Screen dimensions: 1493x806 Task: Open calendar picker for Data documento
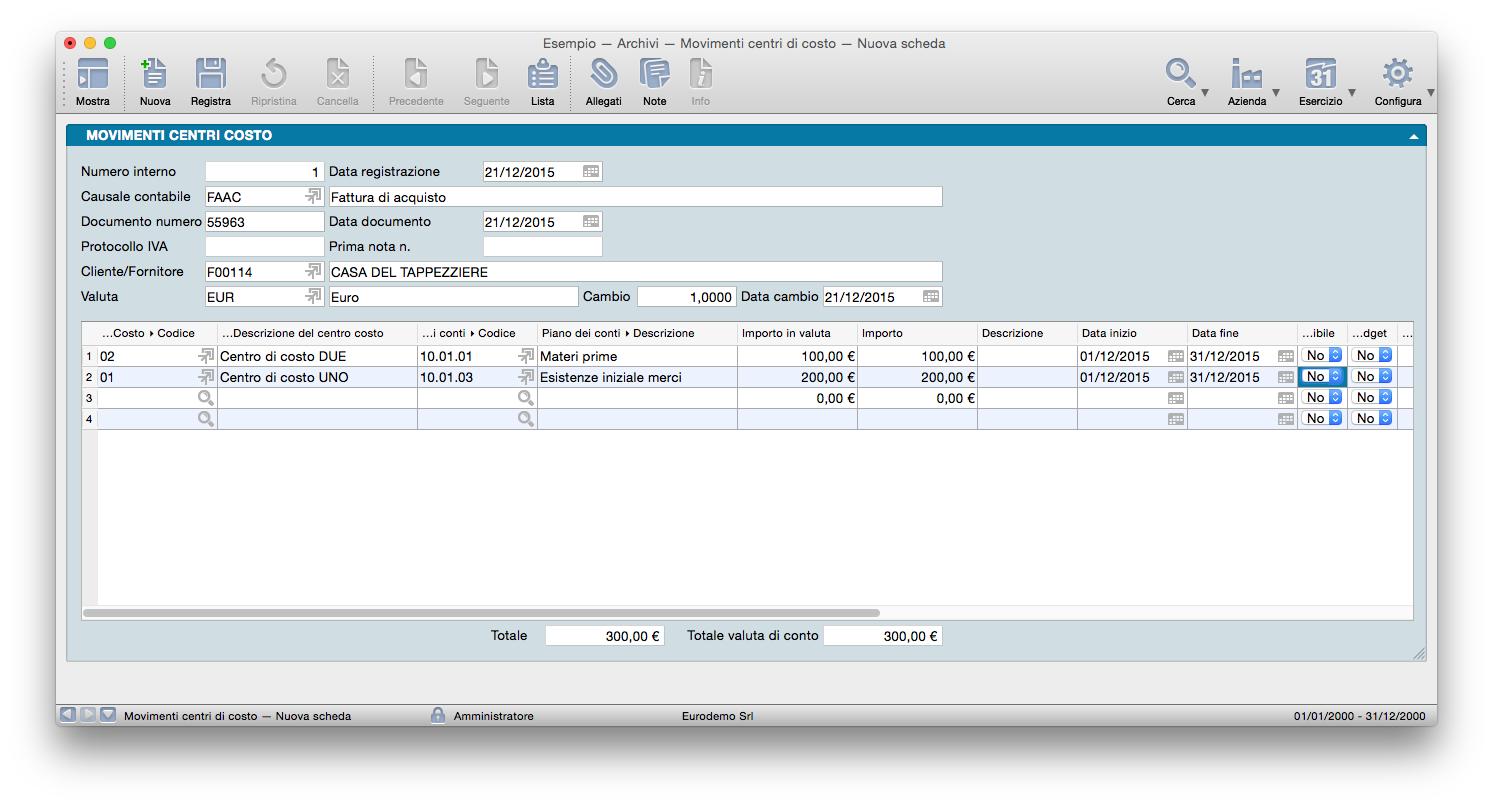click(591, 222)
